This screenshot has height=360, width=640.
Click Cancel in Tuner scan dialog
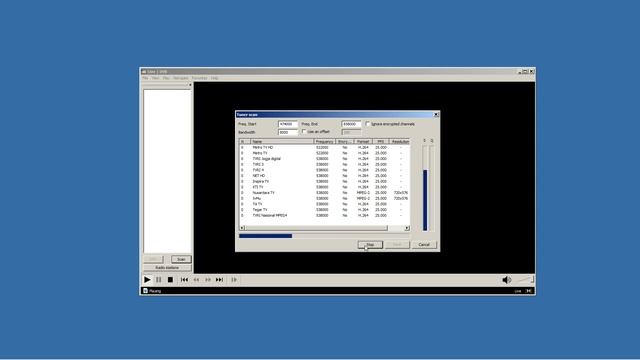pyautogui.click(x=424, y=244)
